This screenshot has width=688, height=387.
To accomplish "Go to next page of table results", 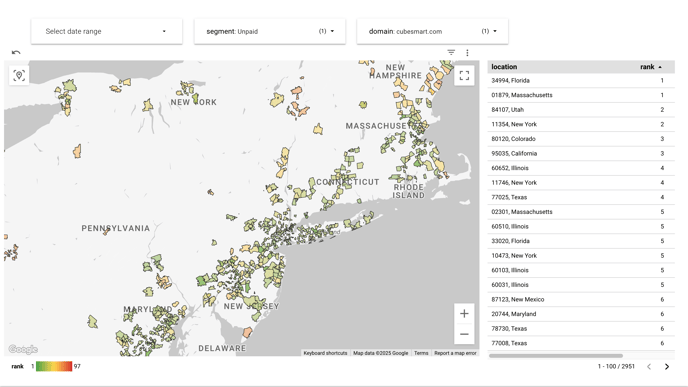I will click(667, 366).
